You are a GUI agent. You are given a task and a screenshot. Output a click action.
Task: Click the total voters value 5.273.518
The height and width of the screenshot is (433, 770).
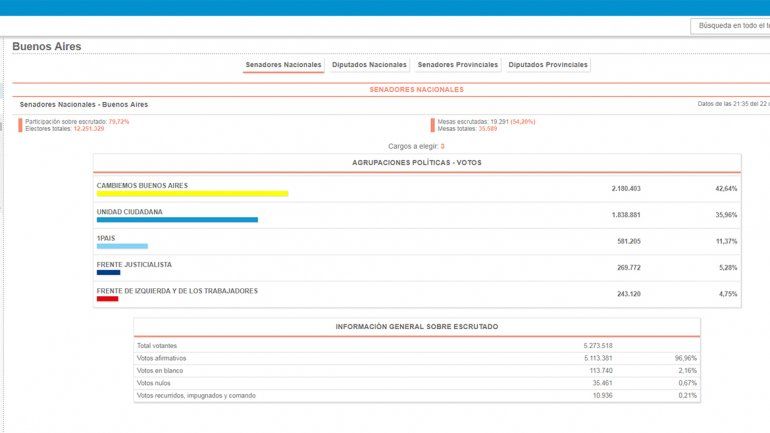[x=598, y=346]
